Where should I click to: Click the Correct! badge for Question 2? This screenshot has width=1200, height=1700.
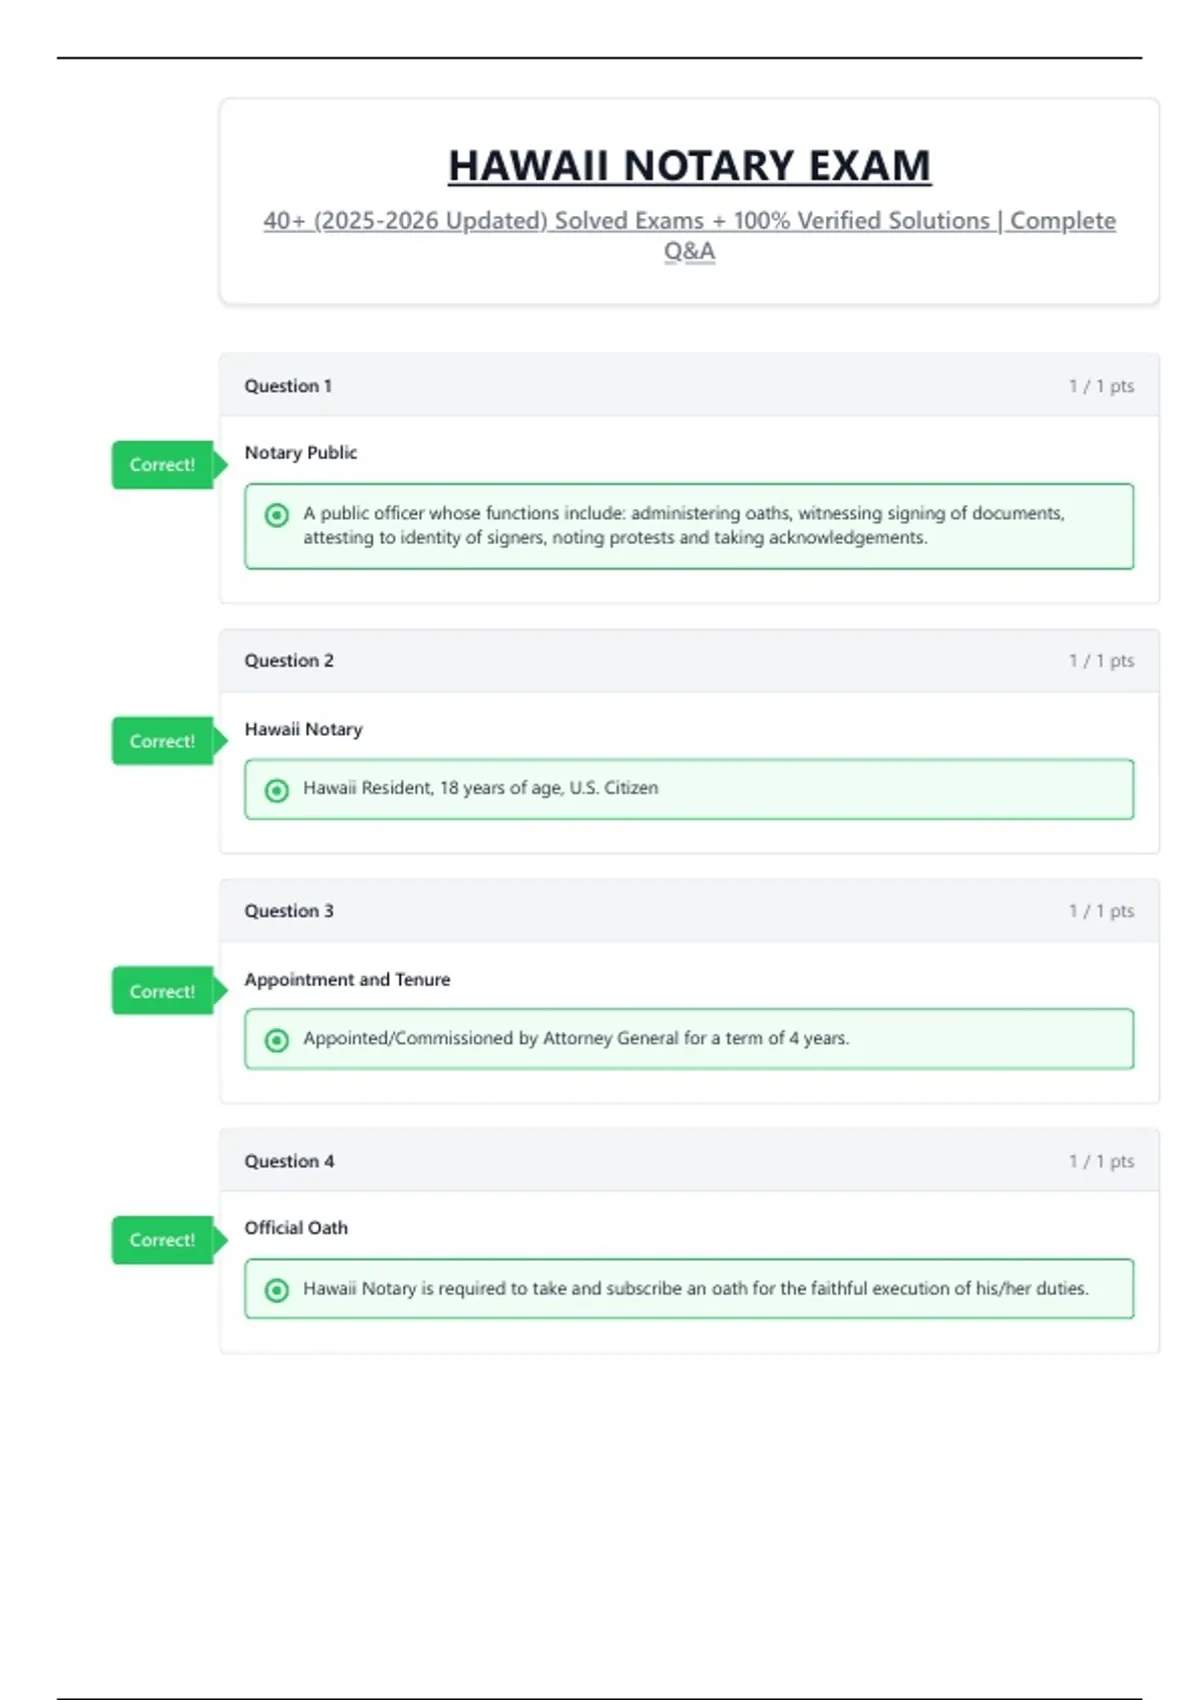[163, 741]
